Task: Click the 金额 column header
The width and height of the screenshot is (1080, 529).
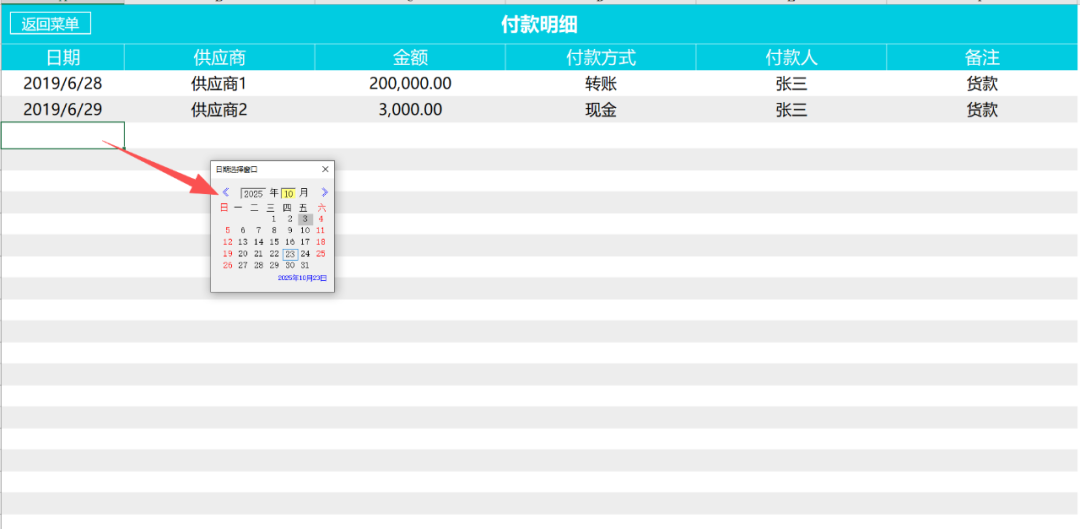Action: (410, 58)
